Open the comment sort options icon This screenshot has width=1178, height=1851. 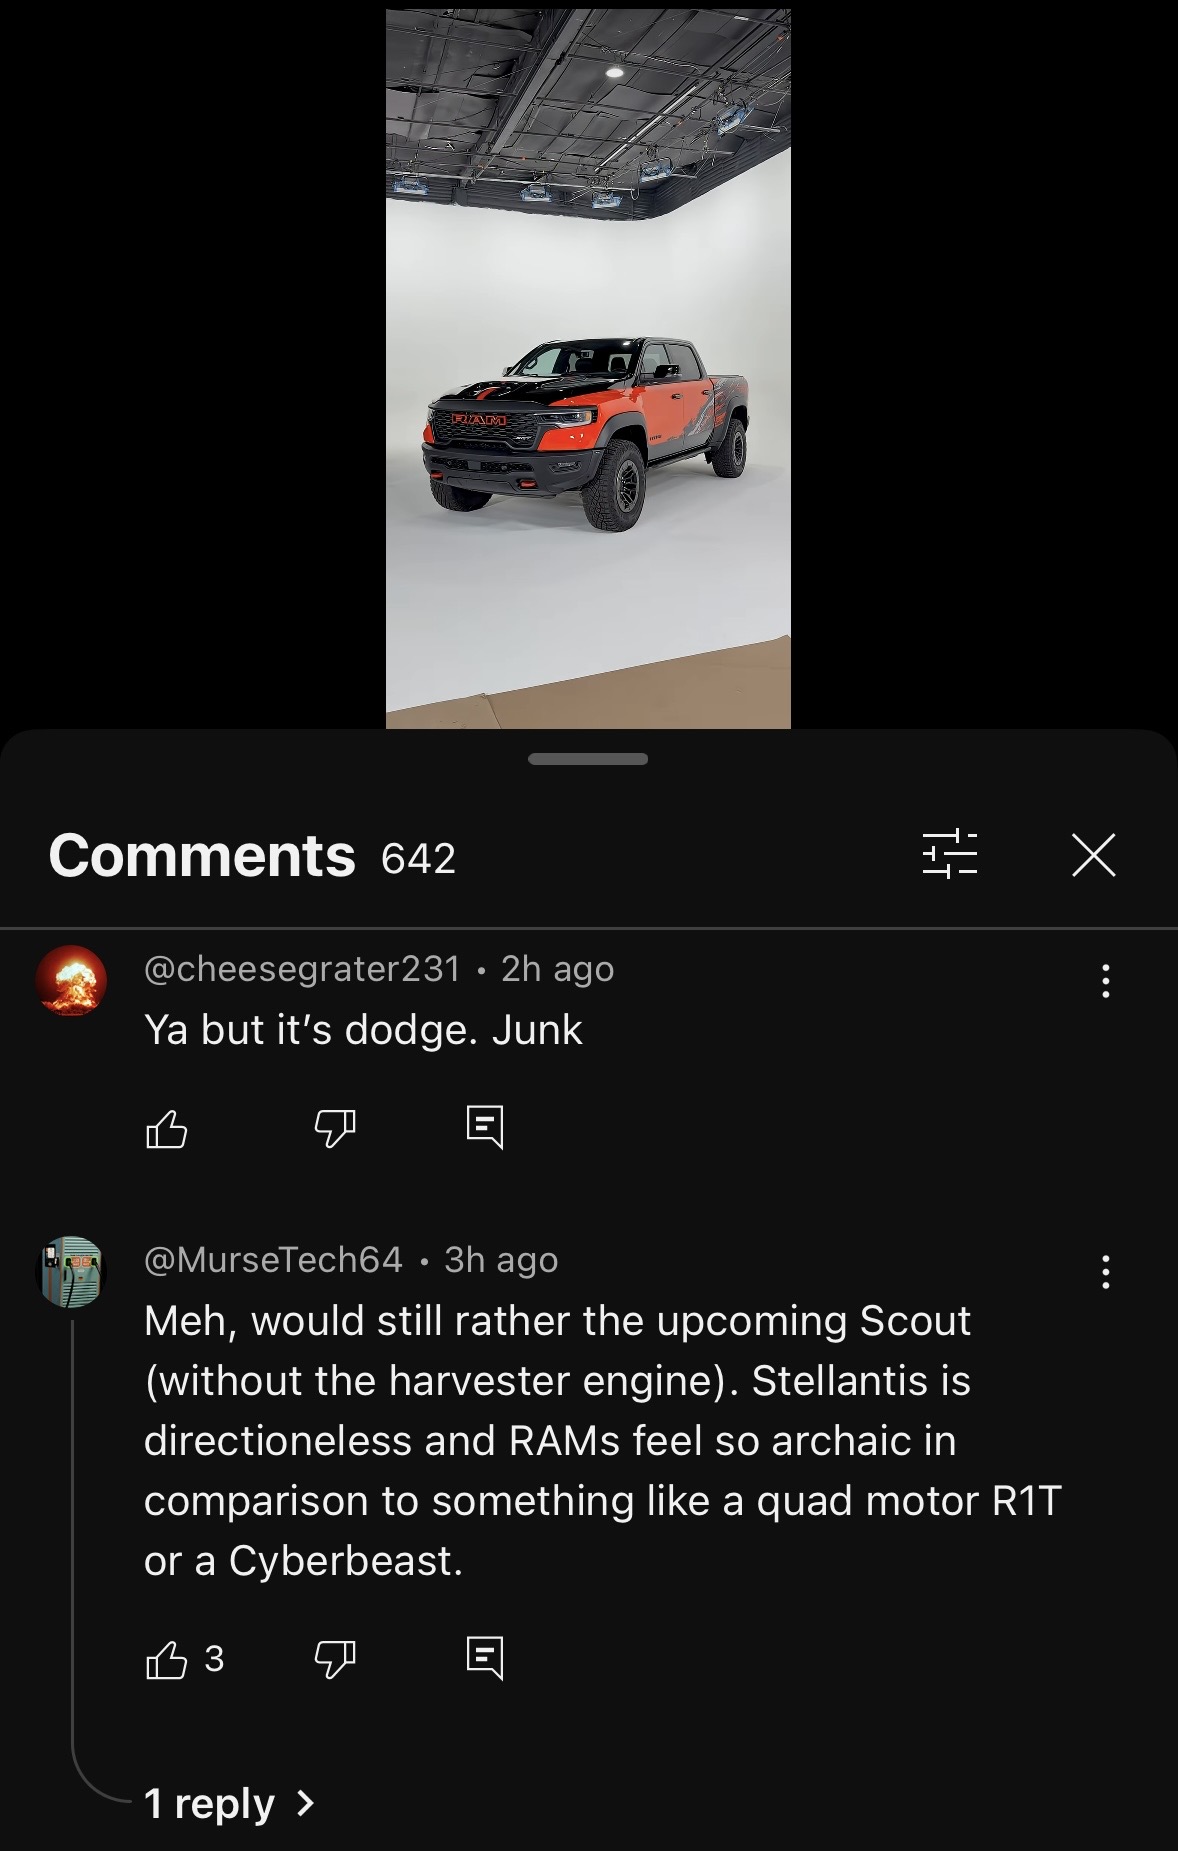coord(949,854)
